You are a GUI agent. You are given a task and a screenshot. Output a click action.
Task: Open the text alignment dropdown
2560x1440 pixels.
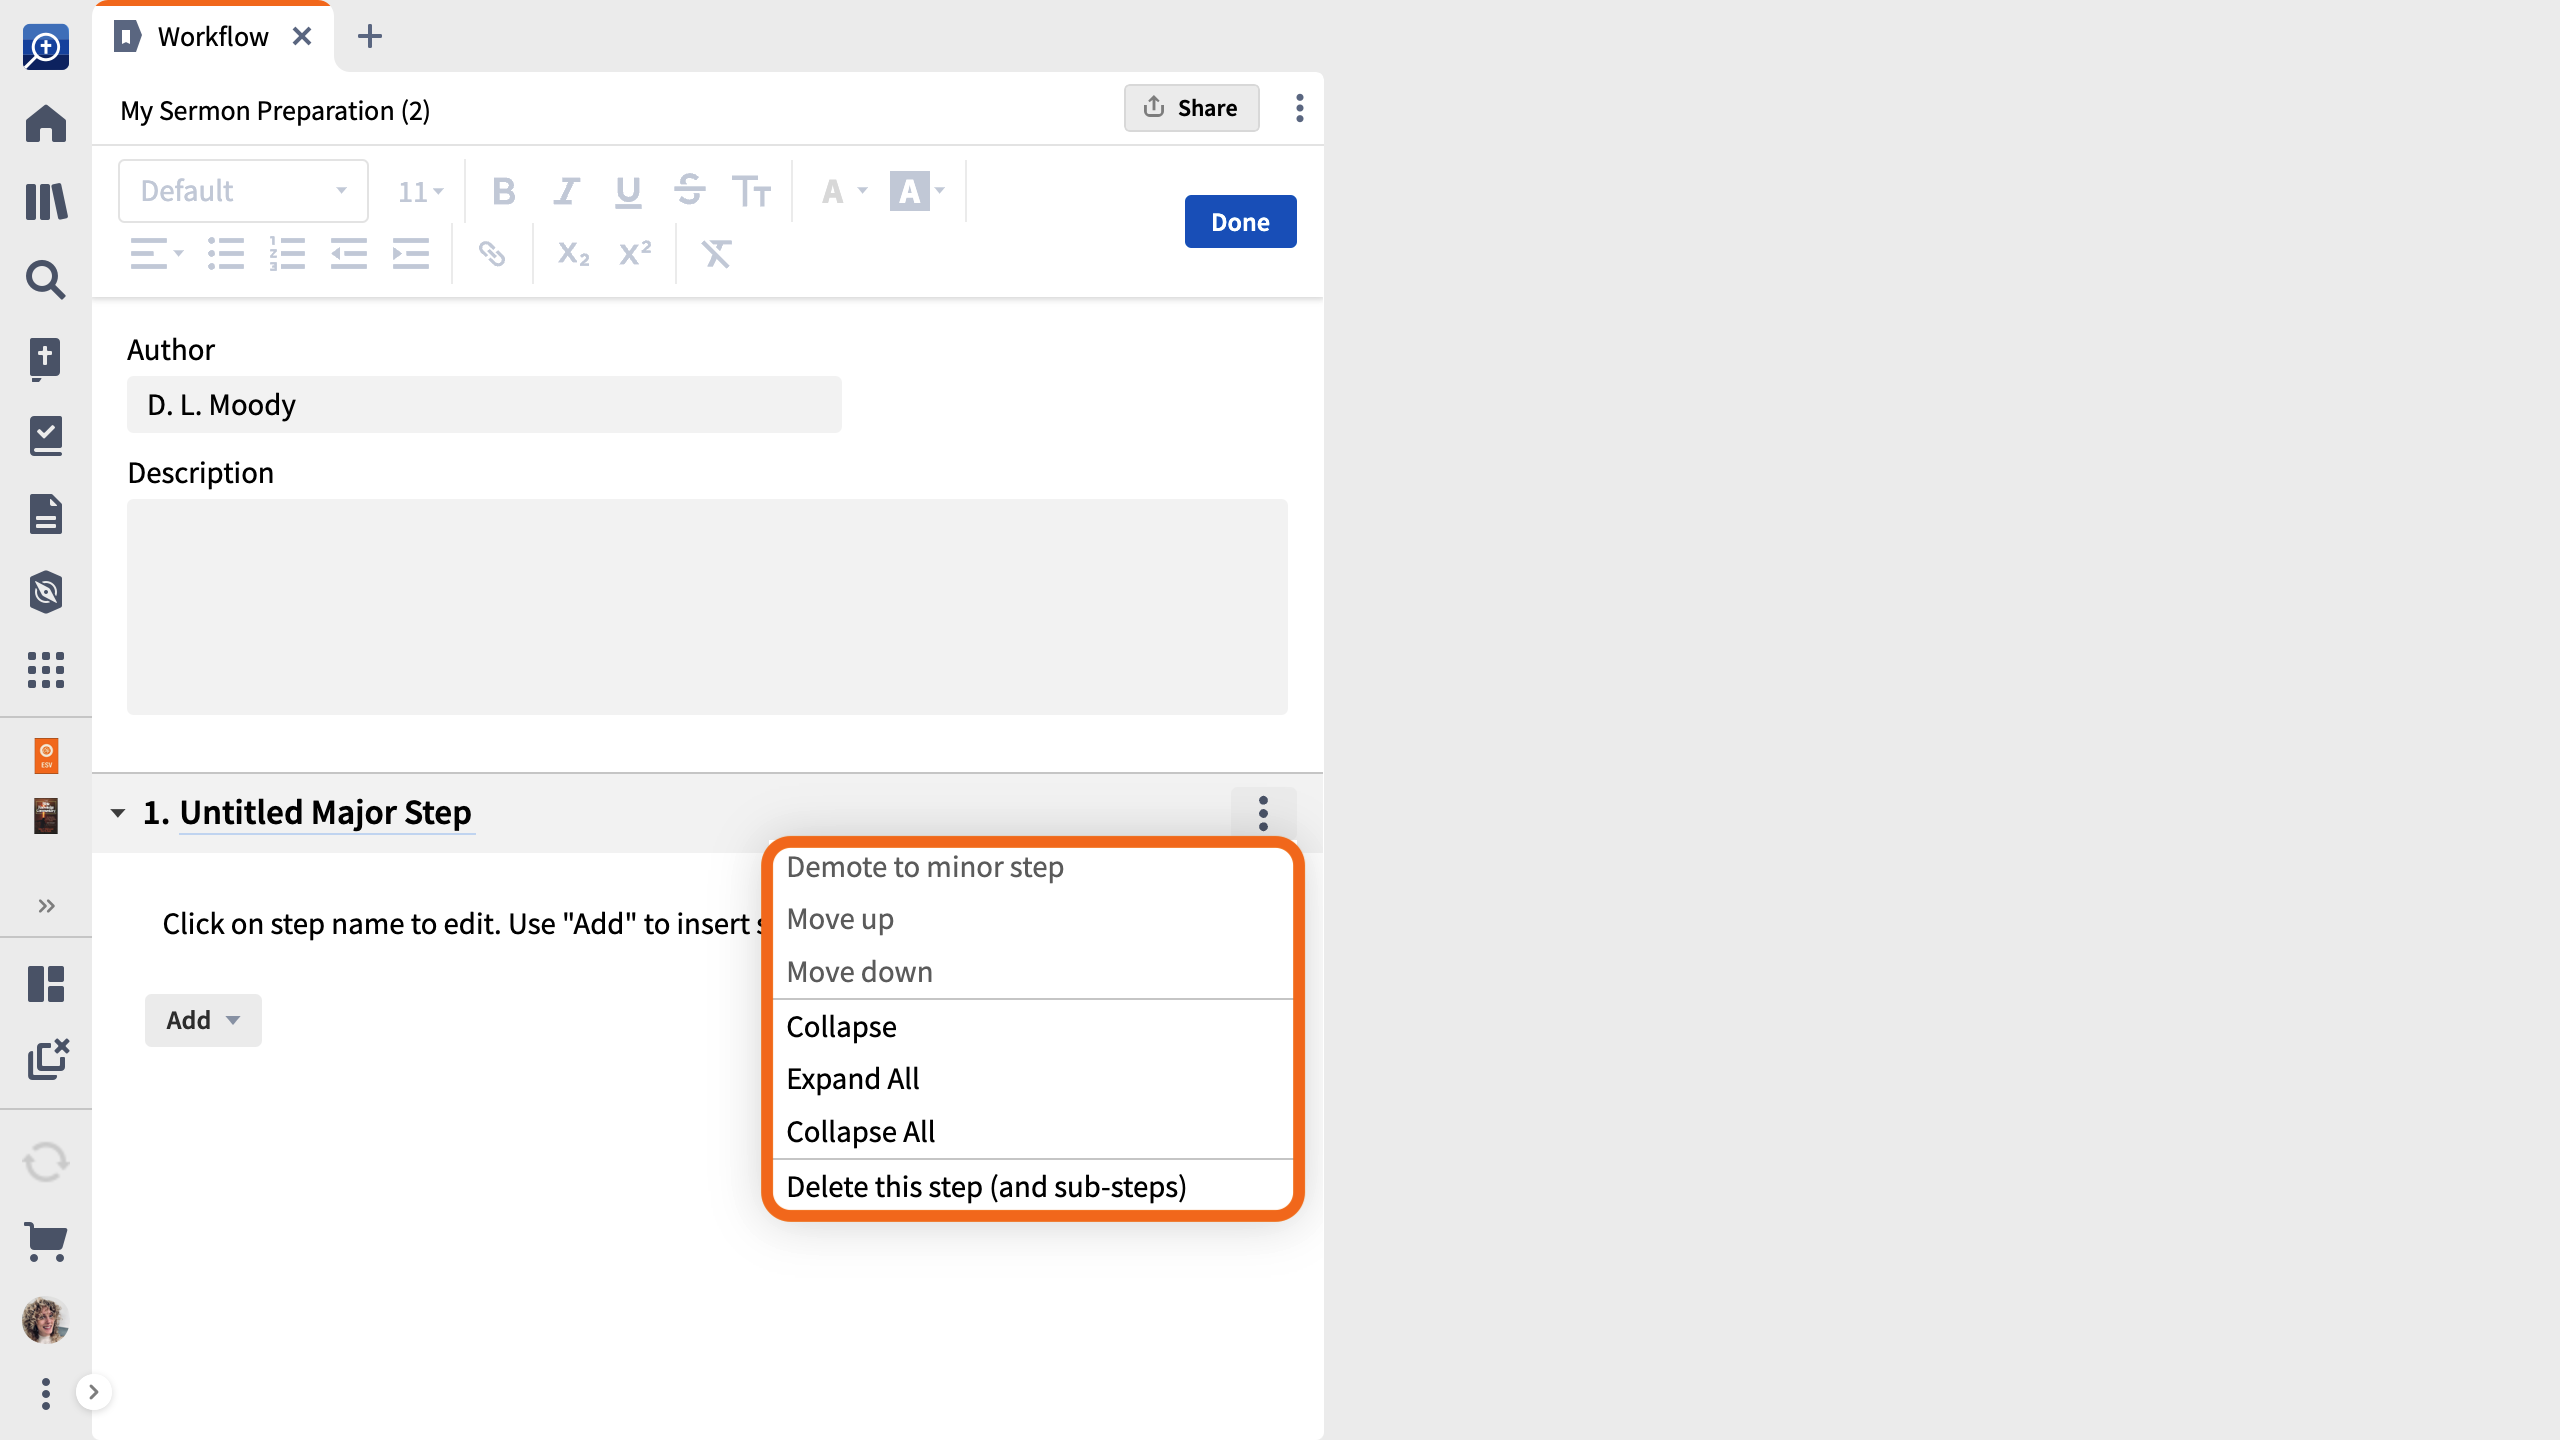tap(157, 254)
